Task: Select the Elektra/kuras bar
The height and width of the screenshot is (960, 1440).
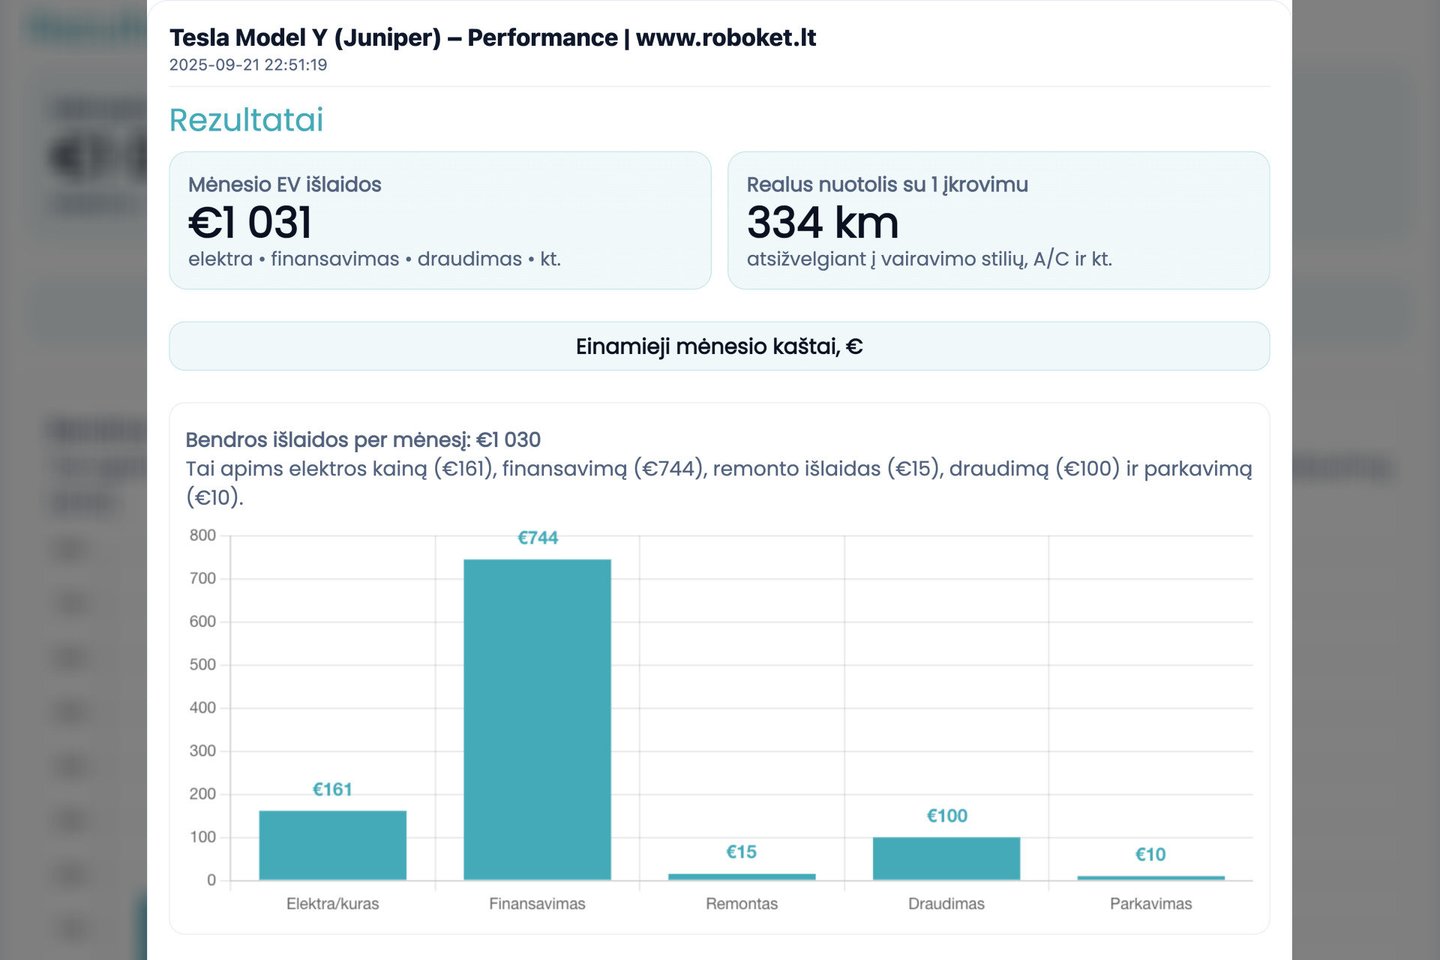Action: [332, 845]
